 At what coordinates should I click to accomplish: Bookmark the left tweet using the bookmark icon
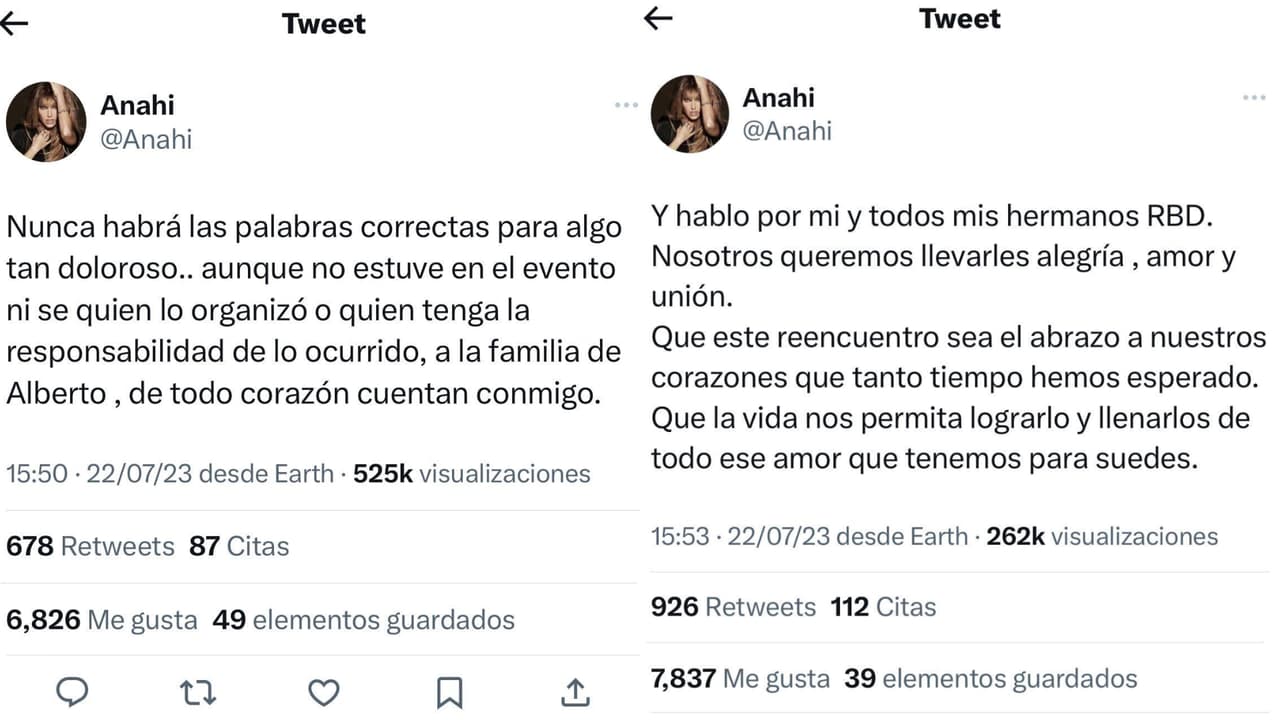click(x=450, y=691)
